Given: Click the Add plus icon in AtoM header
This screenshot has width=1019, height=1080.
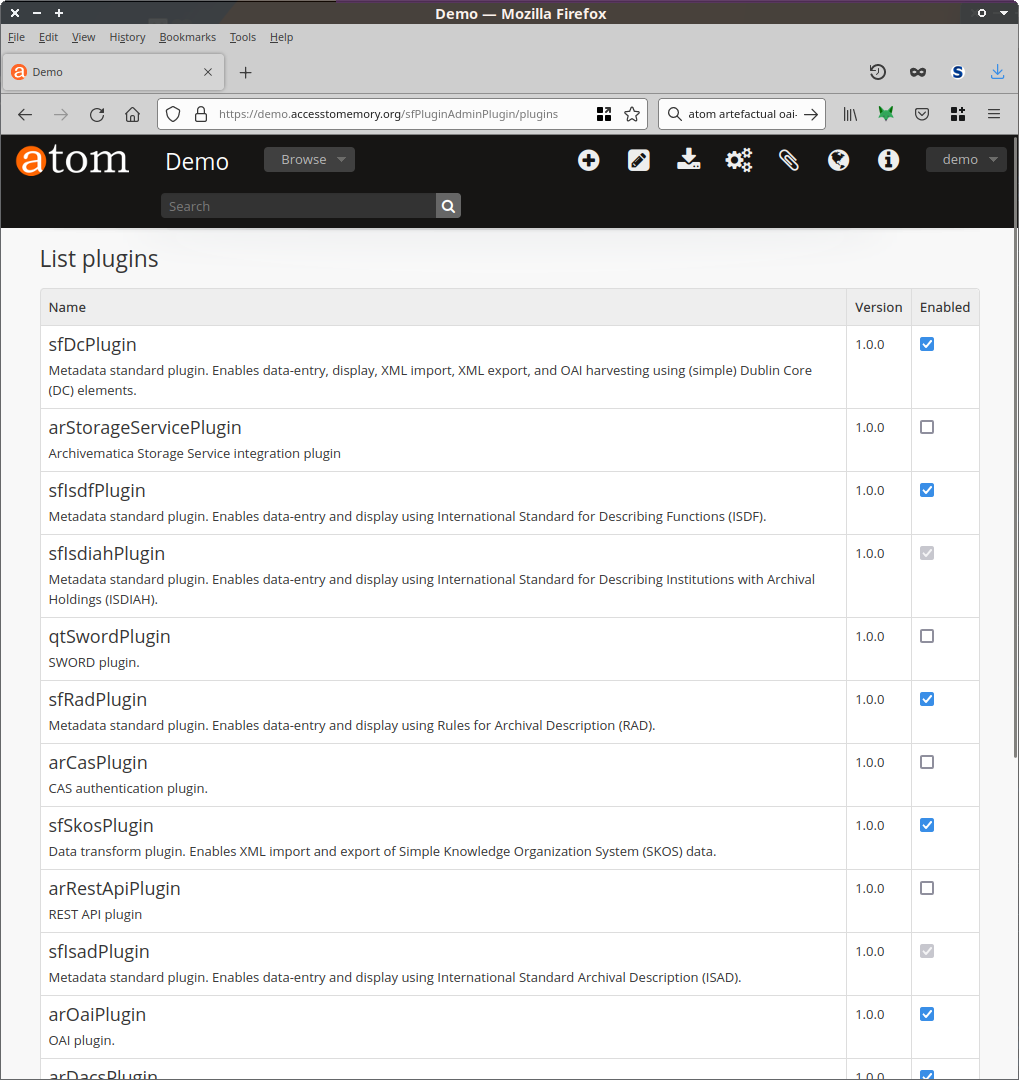Looking at the screenshot, I should point(589,160).
